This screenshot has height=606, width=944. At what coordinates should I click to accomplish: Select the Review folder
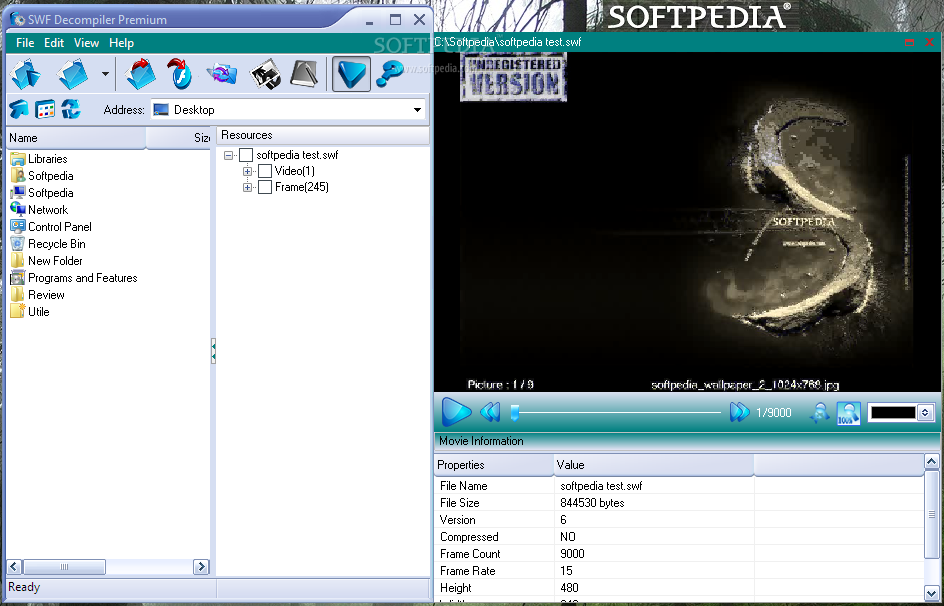(x=37, y=295)
